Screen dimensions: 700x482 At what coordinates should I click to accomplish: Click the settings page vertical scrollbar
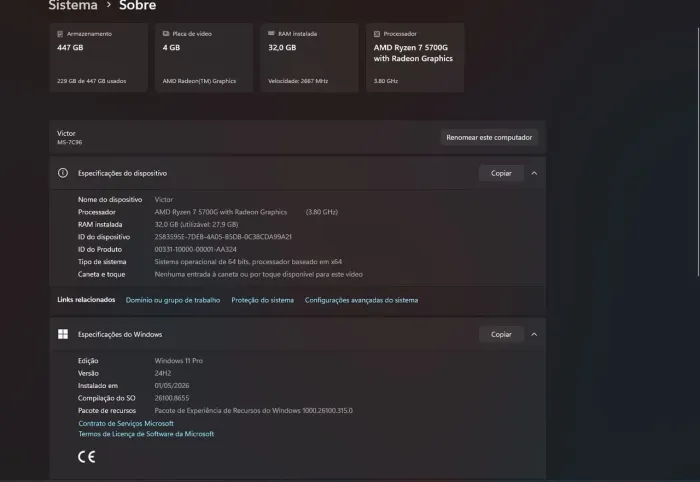click(698, 152)
